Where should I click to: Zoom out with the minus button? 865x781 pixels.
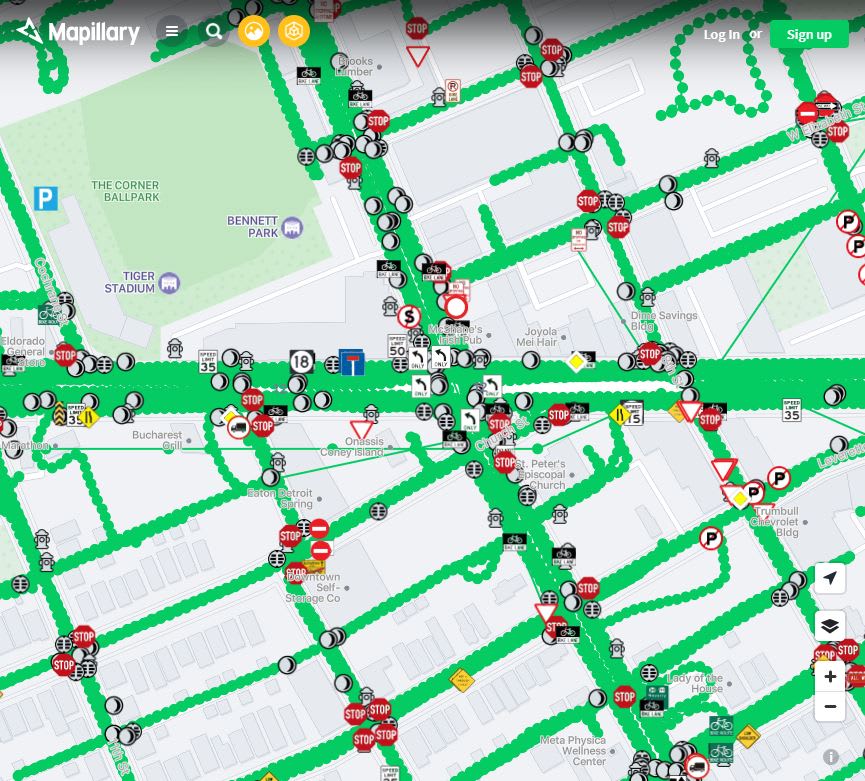[830, 707]
